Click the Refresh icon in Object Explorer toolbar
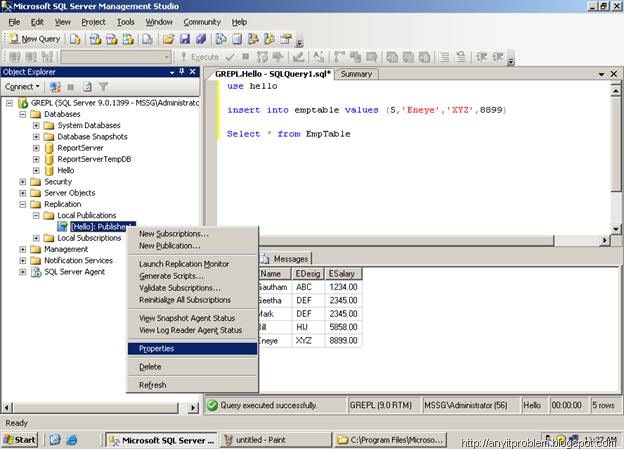This screenshot has height=449, width=624. (x=87, y=86)
